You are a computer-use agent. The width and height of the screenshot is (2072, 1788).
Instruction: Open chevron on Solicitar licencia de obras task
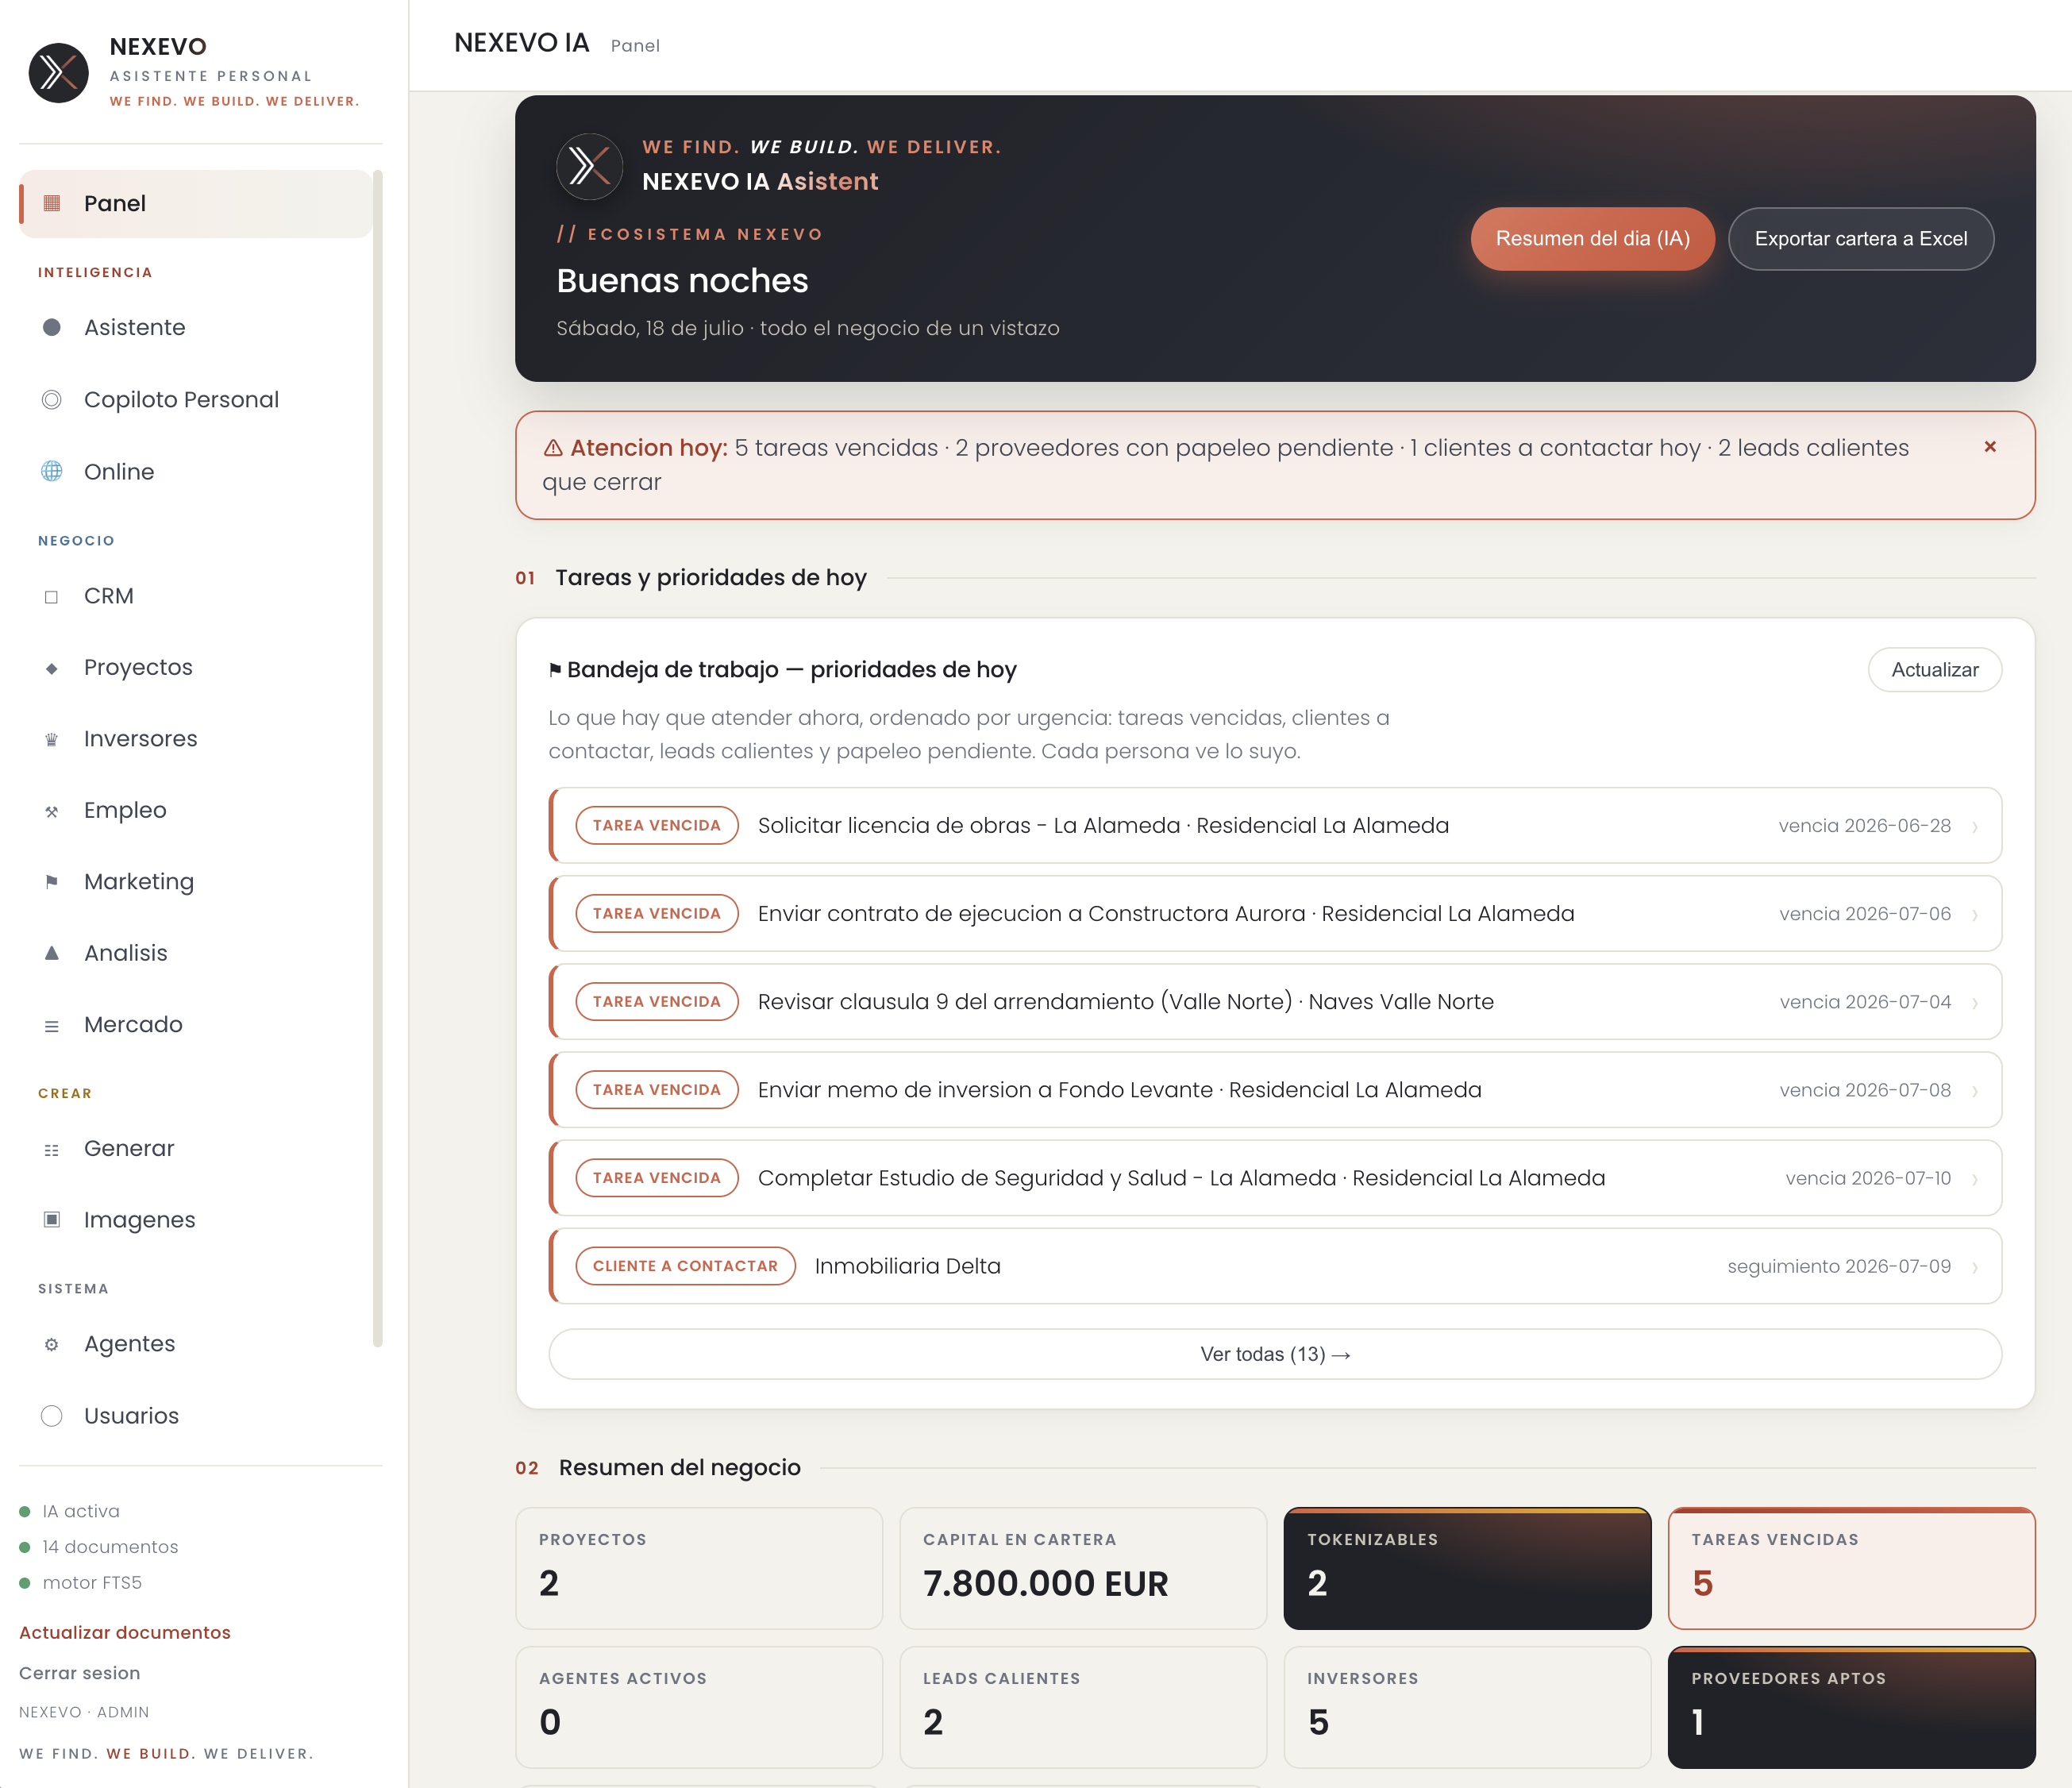coord(1975,827)
